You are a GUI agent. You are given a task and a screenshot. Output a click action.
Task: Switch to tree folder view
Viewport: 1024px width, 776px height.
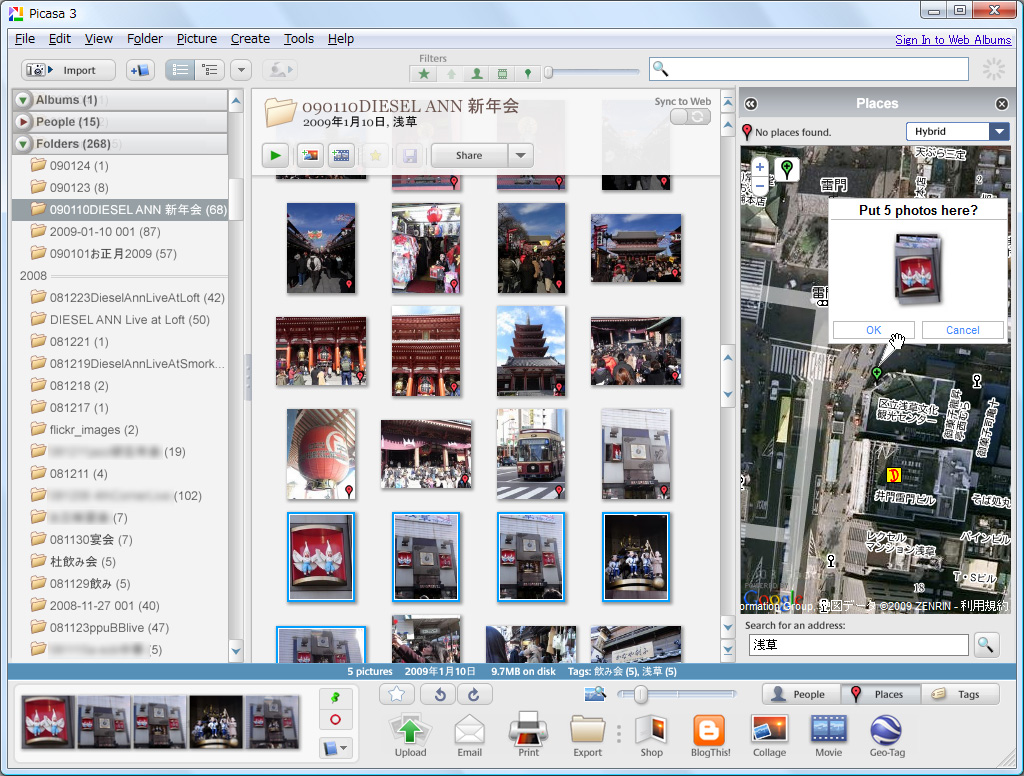point(210,70)
